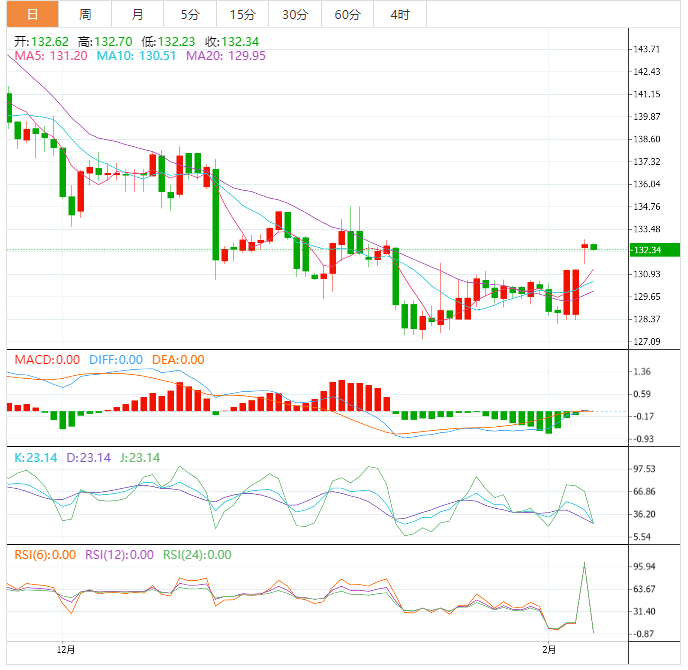Click the 12月 date axis marker
The image size is (688, 670).
pos(67,649)
